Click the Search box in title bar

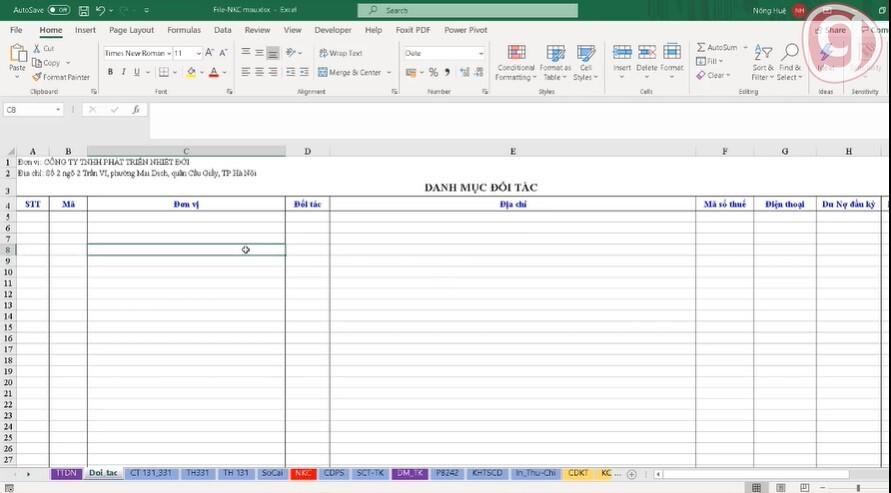pyautogui.click(x=468, y=10)
